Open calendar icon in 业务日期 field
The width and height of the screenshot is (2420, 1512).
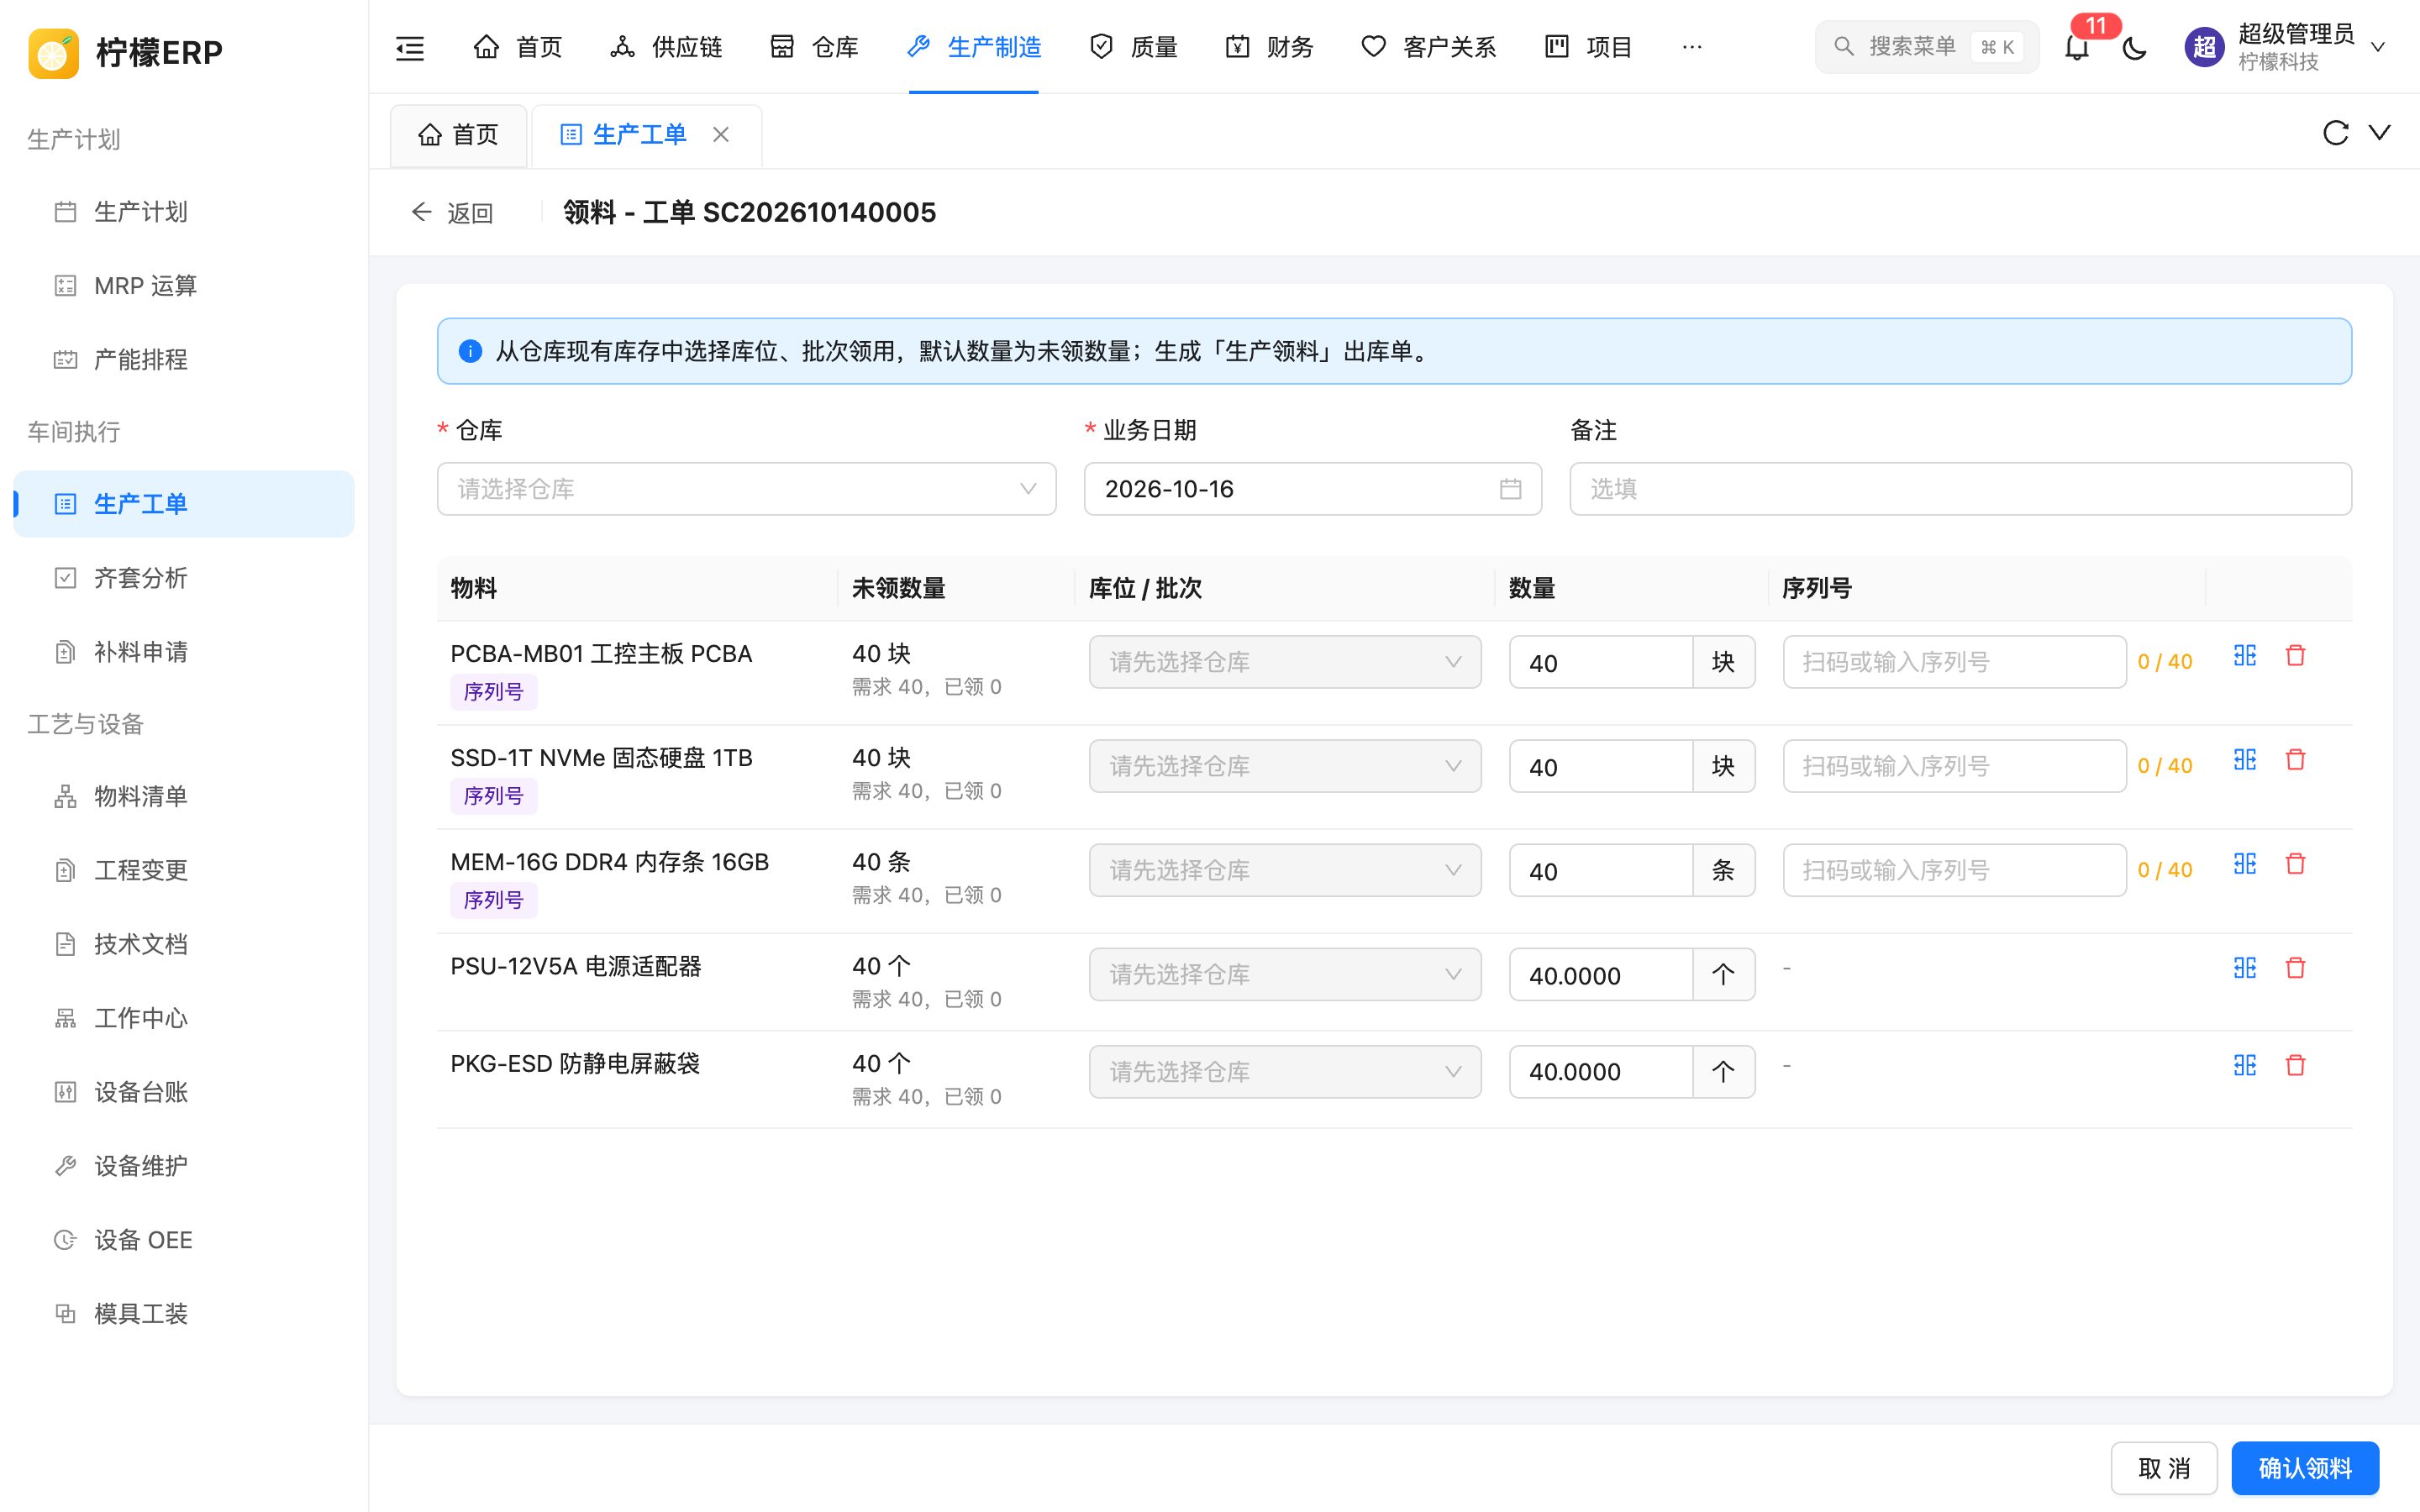pyautogui.click(x=1510, y=489)
